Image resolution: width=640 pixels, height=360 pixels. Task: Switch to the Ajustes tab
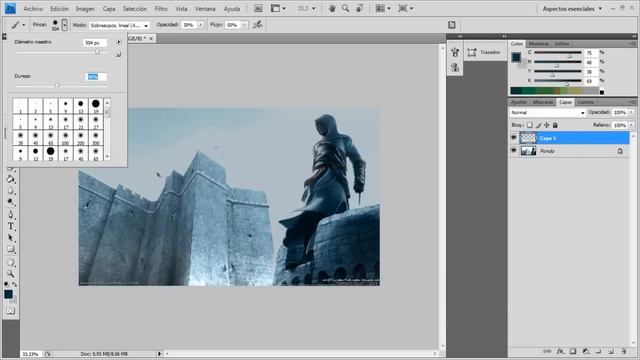pos(519,102)
